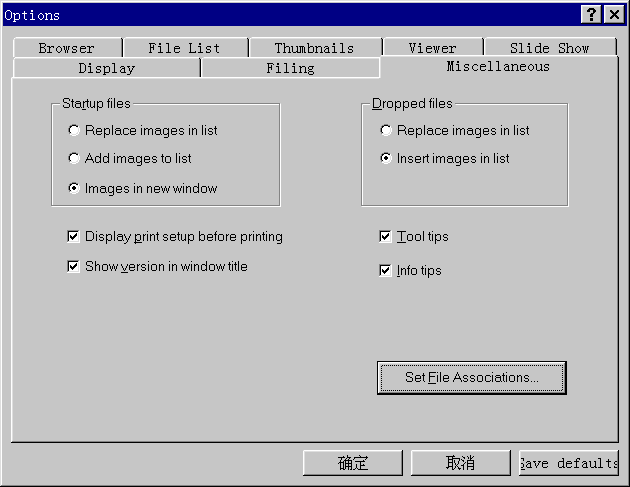Toggle the Info tips checkbox
Screen dimensions: 630x487
(386, 271)
